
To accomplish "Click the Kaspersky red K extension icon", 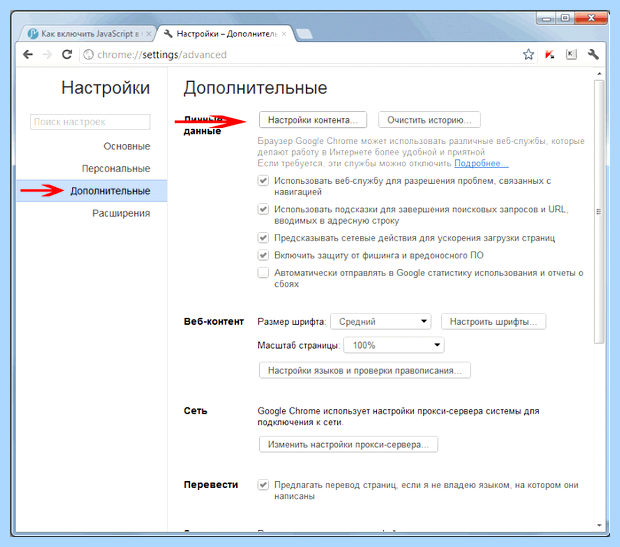I will (x=550, y=55).
